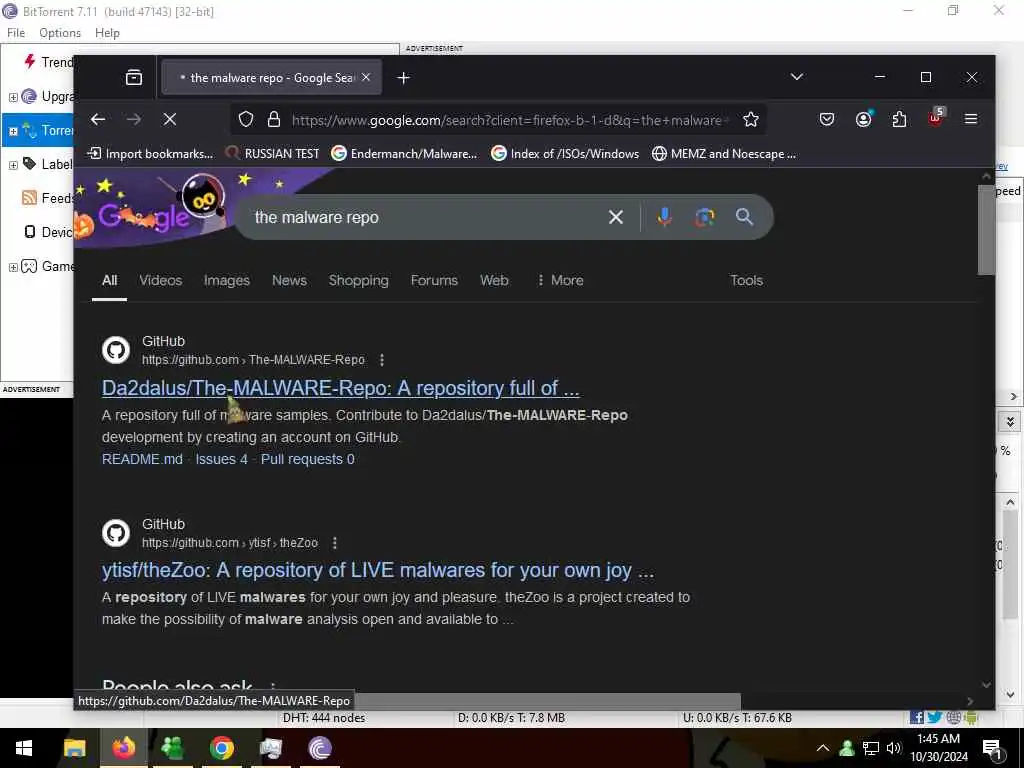The width and height of the screenshot is (1024, 768).
Task: Open options for theZoo result
Action: click(335, 543)
